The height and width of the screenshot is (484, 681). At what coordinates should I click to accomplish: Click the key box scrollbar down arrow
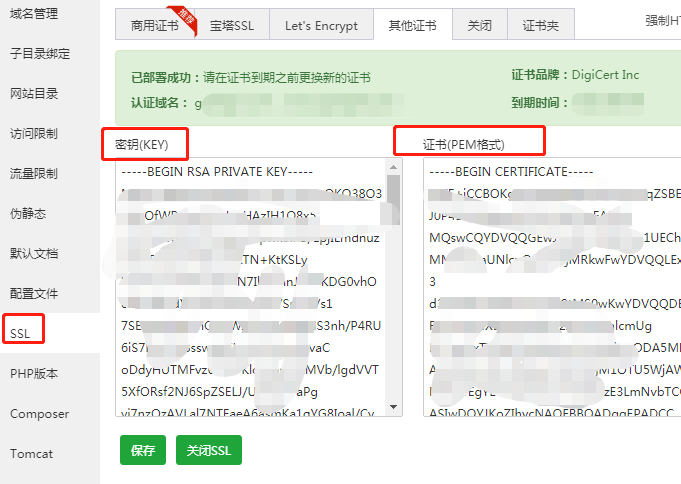point(393,407)
